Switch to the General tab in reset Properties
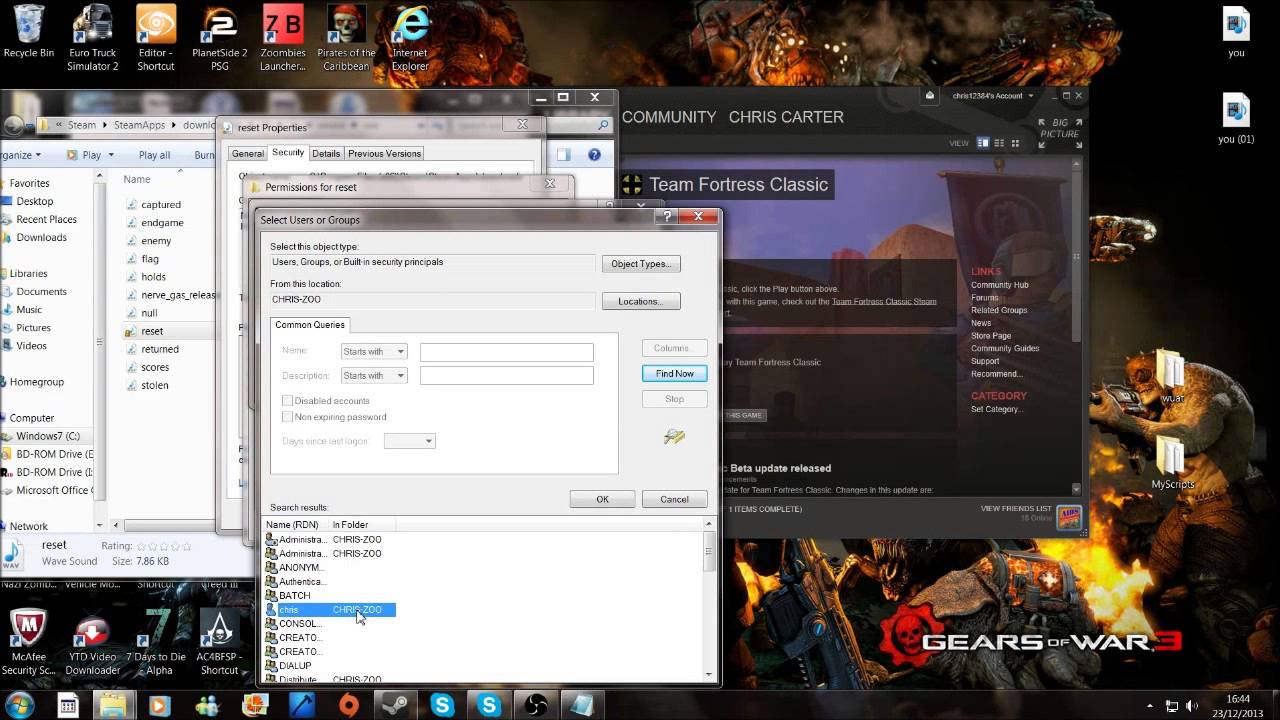 [x=248, y=154]
